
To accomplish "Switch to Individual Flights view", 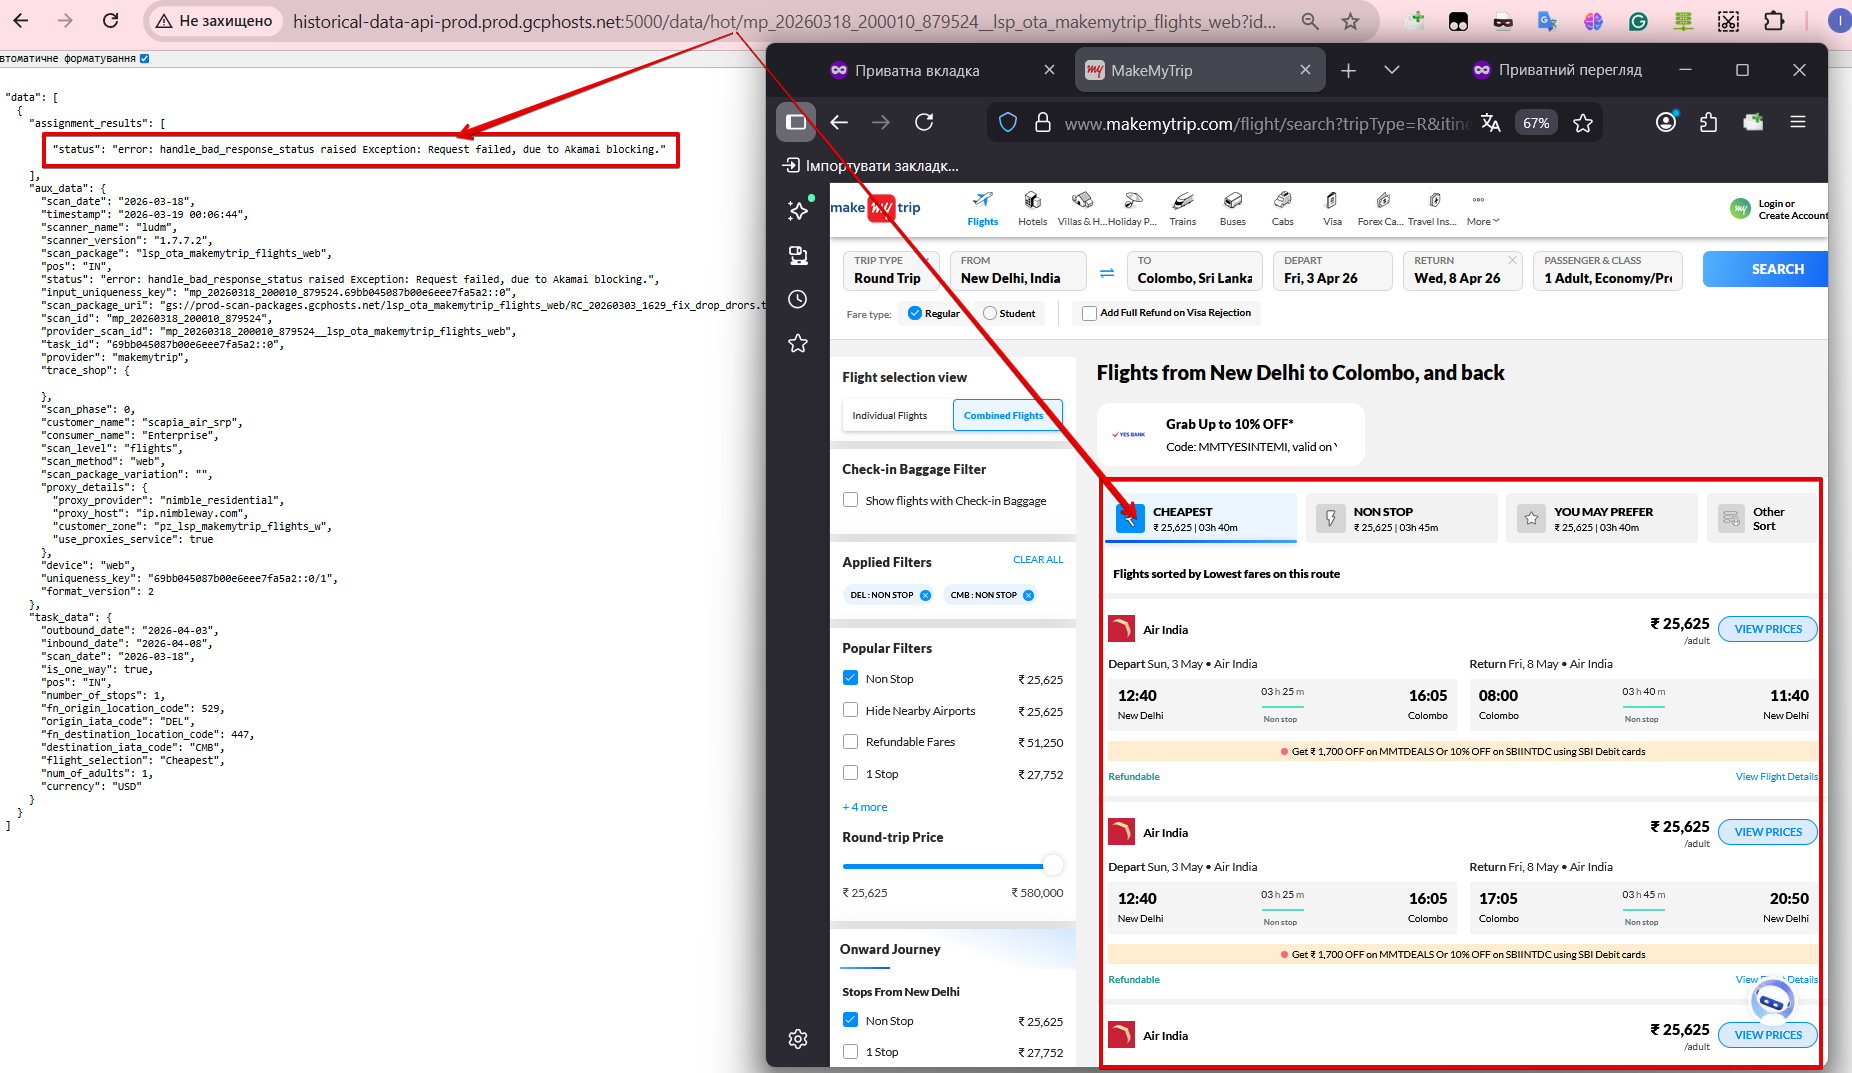I will coord(890,416).
